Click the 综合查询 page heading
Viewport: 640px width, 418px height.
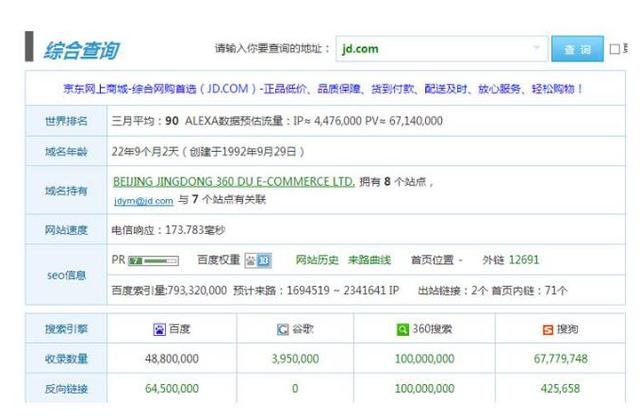(82, 51)
